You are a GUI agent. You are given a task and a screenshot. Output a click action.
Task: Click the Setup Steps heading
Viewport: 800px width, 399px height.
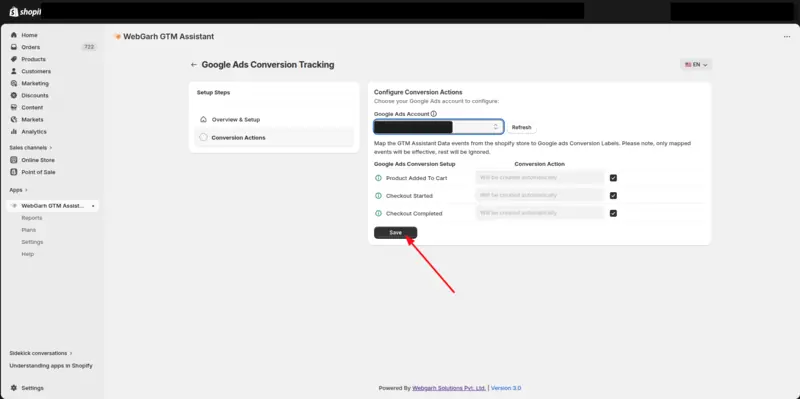pyautogui.click(x=213, y=93)
